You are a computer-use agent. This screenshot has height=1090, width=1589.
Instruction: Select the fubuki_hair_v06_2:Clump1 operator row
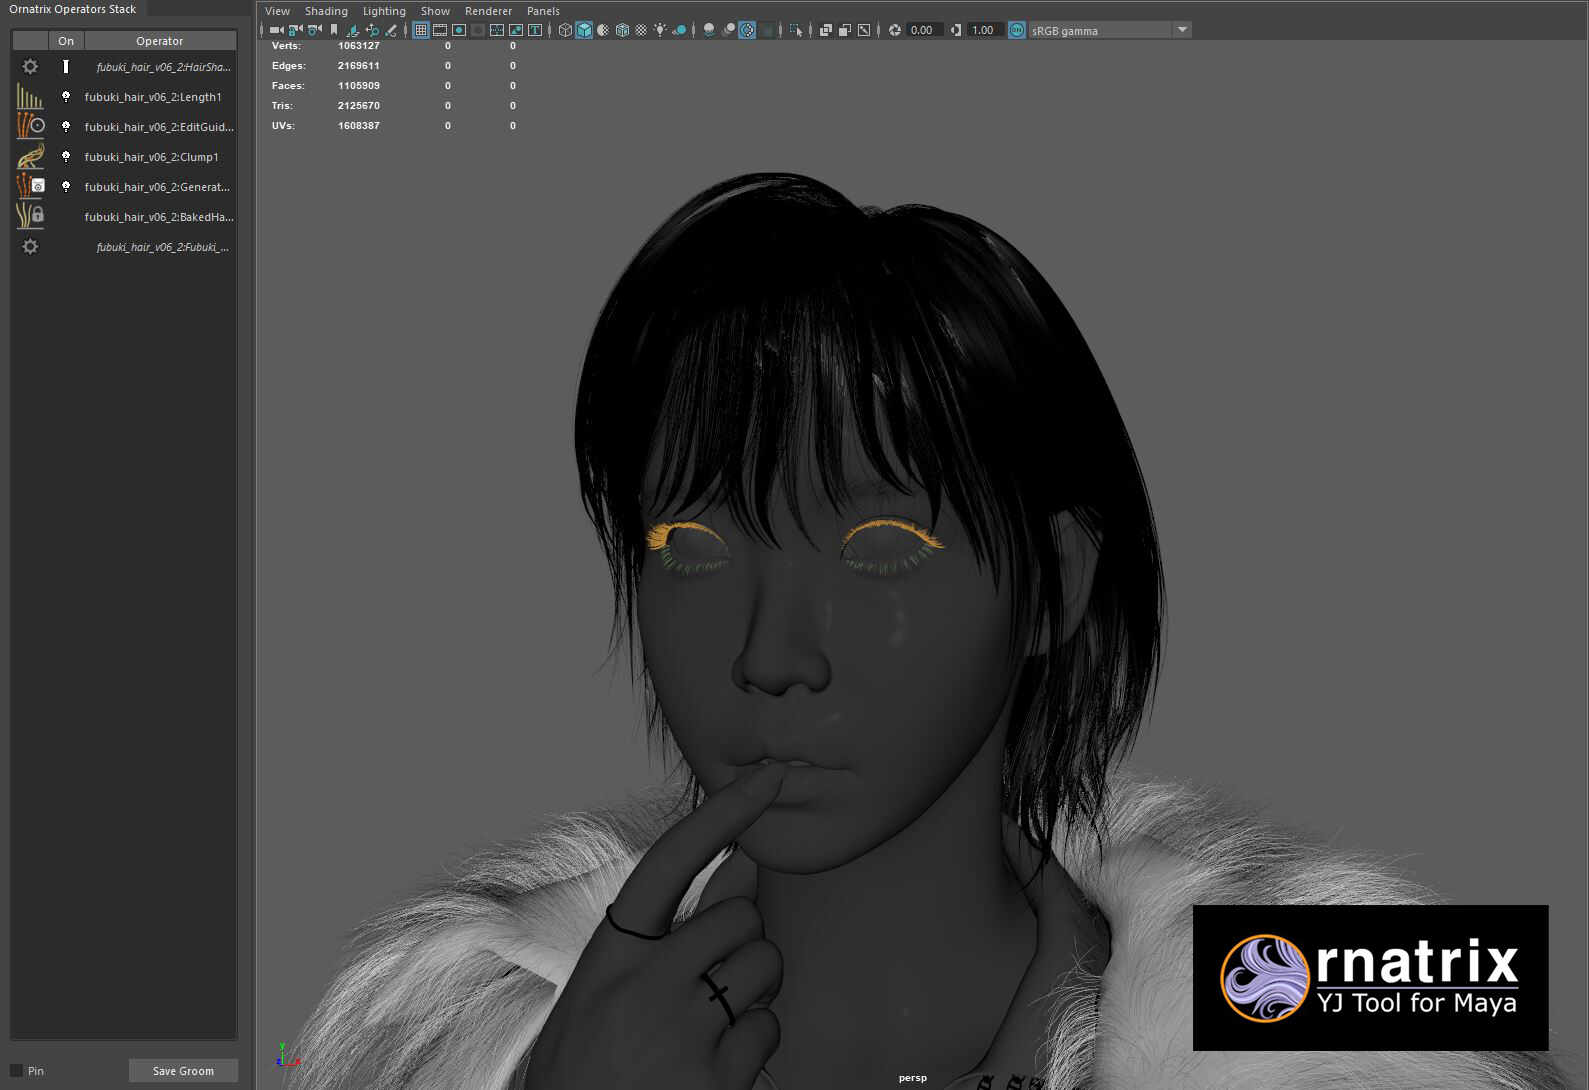(x=124, y=157)
